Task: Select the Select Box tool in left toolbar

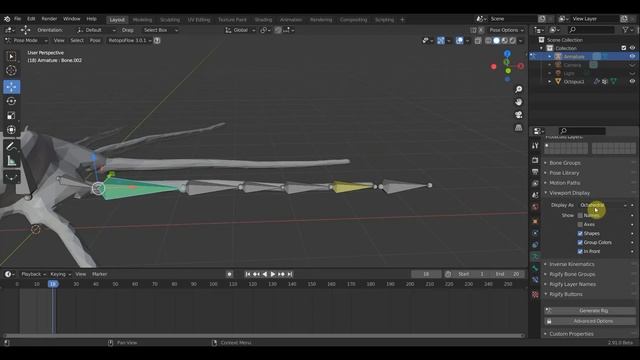Action: 11,56
